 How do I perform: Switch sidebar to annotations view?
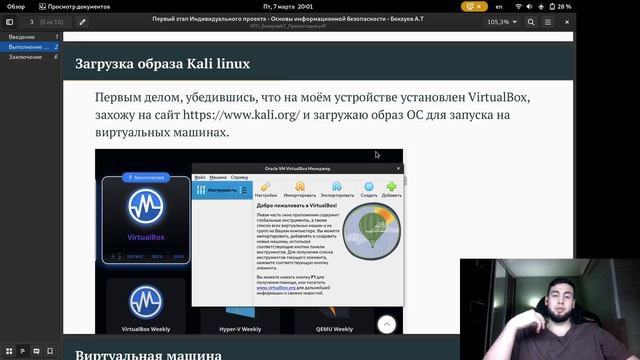pyautogui.click(x=36, y=351)
